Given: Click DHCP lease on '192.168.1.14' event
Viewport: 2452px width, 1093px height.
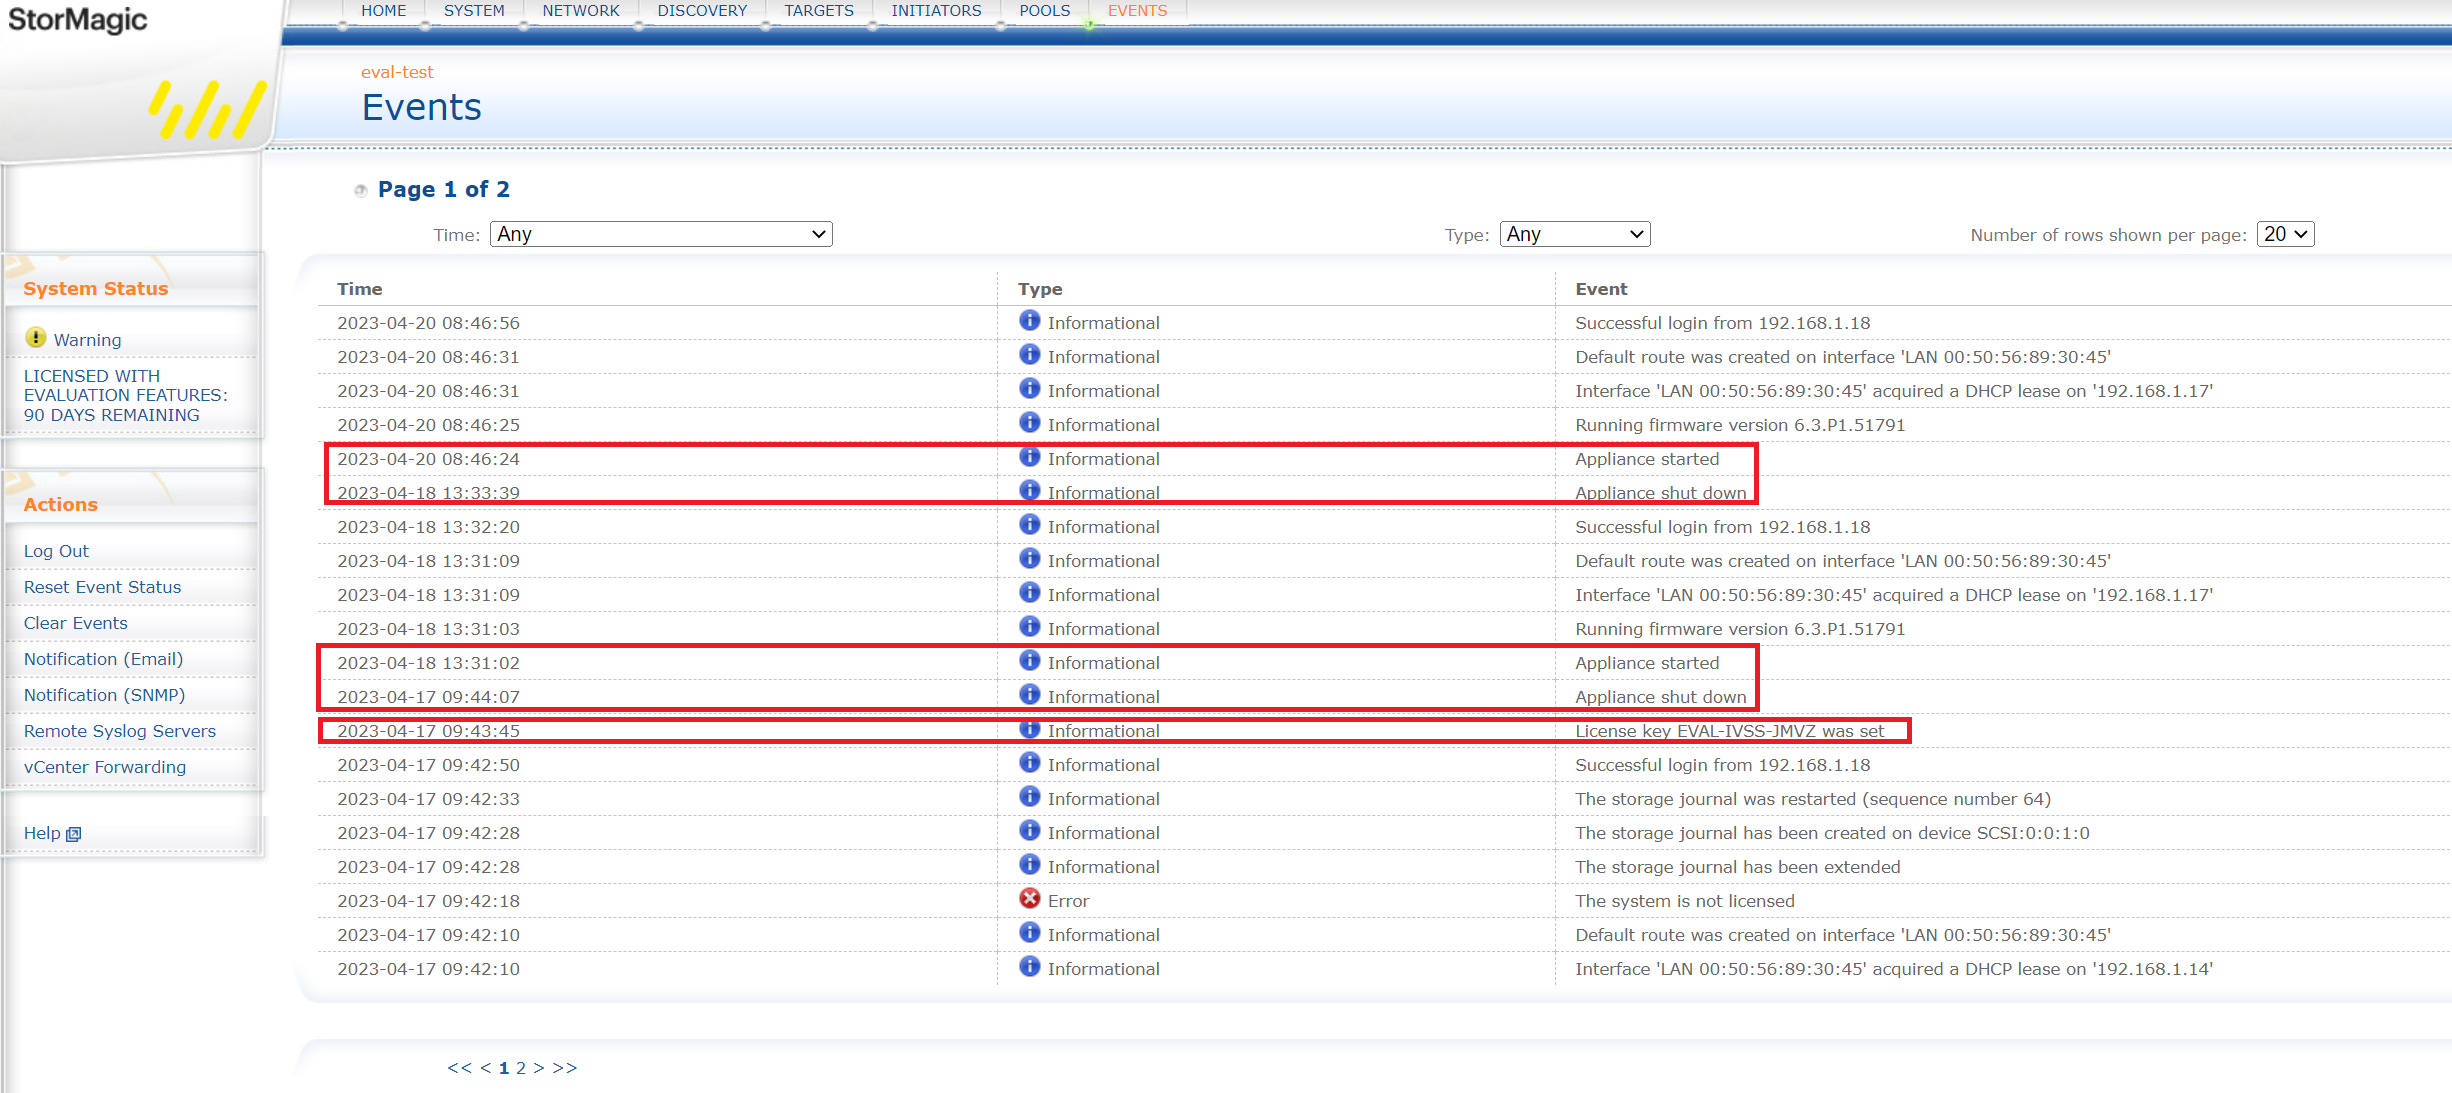Looking at the screenshot, I should click(x=1894, y=969).
